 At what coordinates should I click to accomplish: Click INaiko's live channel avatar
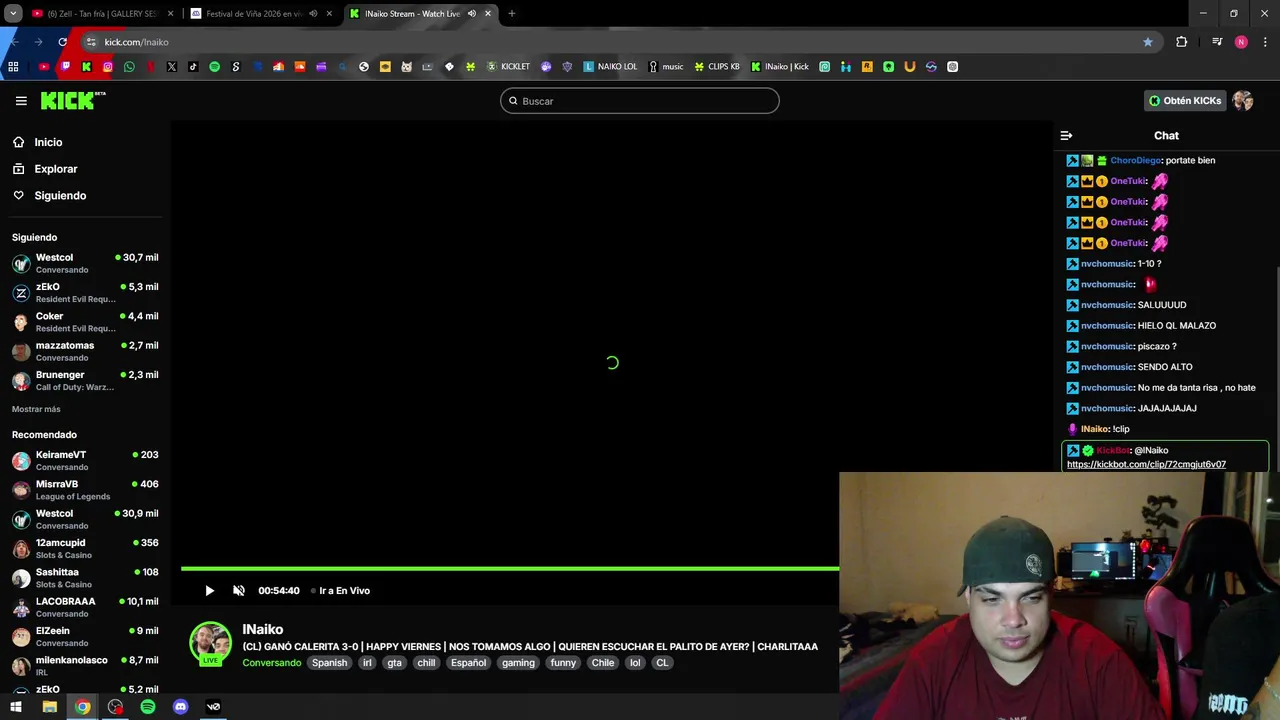(211, 643)
